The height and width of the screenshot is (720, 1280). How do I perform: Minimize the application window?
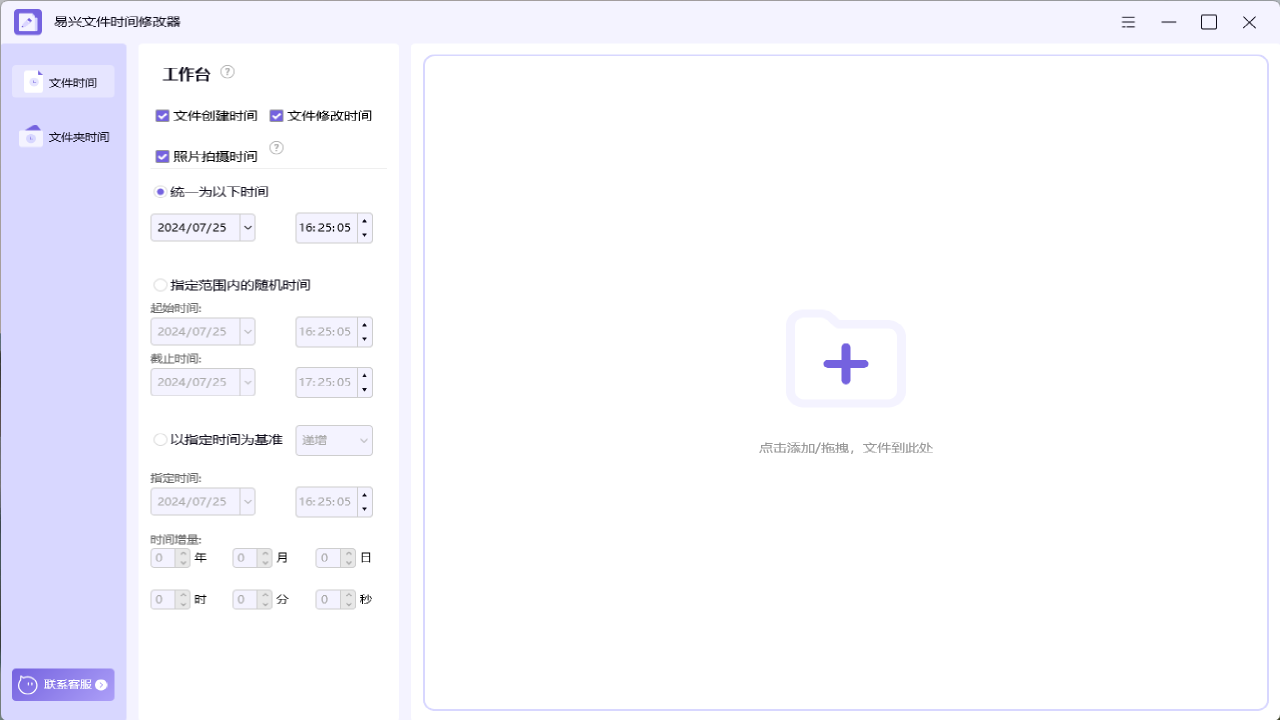tap(1168, 22)
